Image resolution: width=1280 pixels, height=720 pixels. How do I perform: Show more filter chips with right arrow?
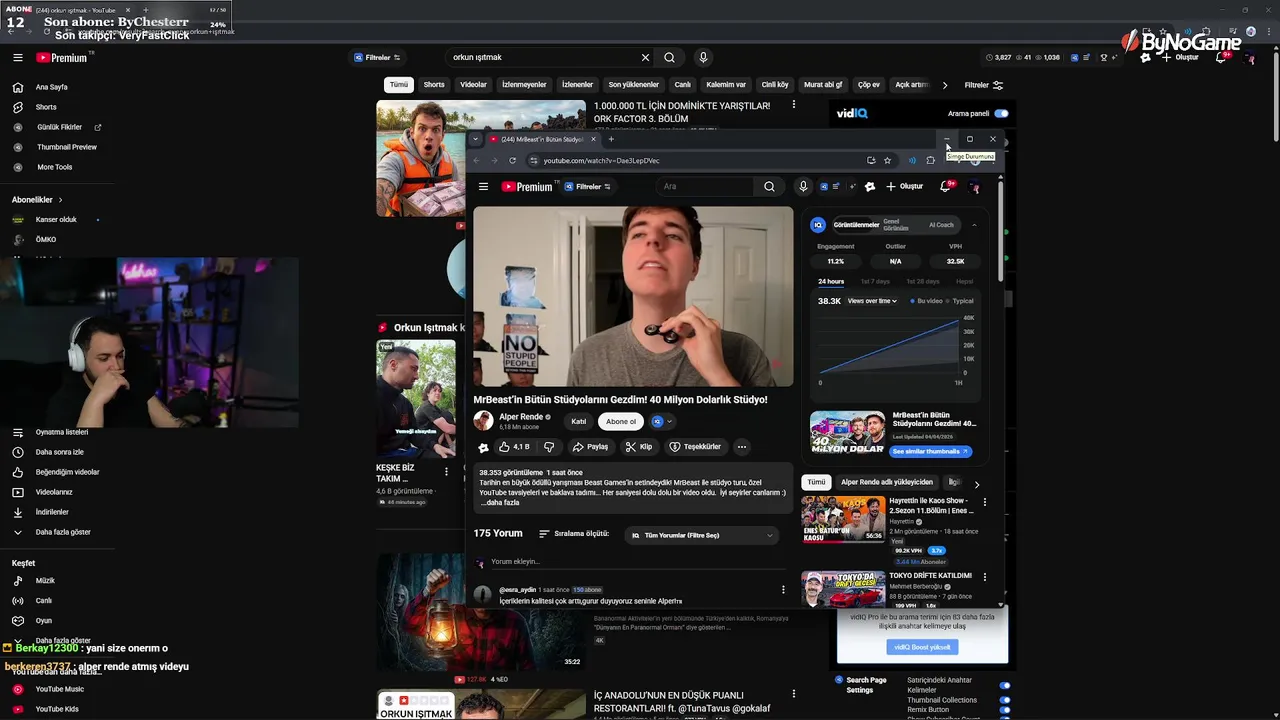tap(945, 85)
